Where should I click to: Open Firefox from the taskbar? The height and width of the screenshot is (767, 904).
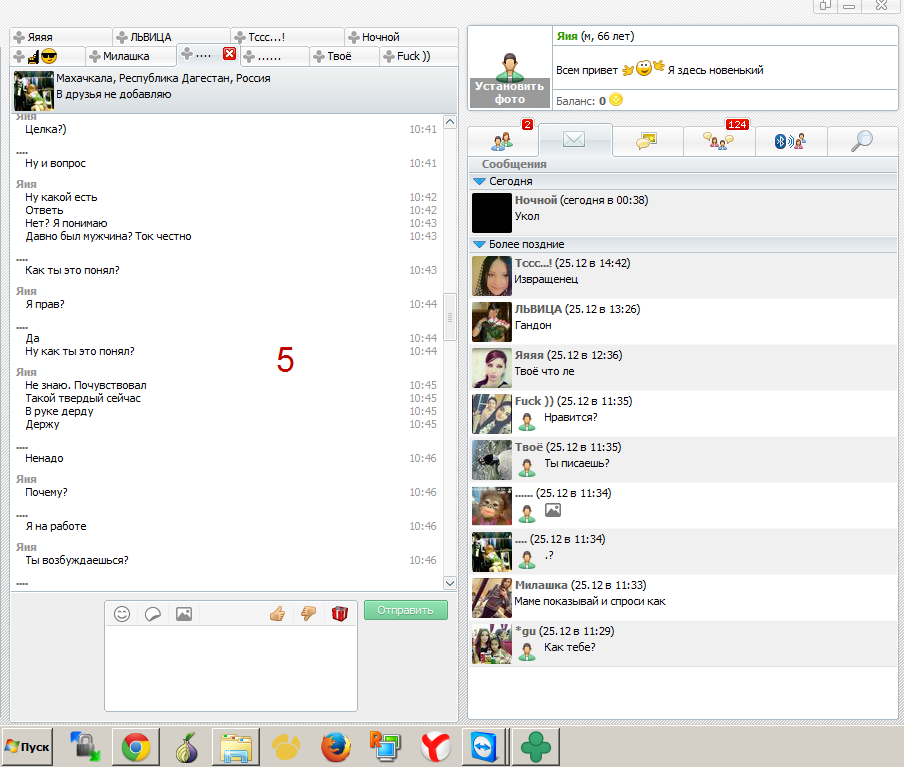(x=336, y=747)
